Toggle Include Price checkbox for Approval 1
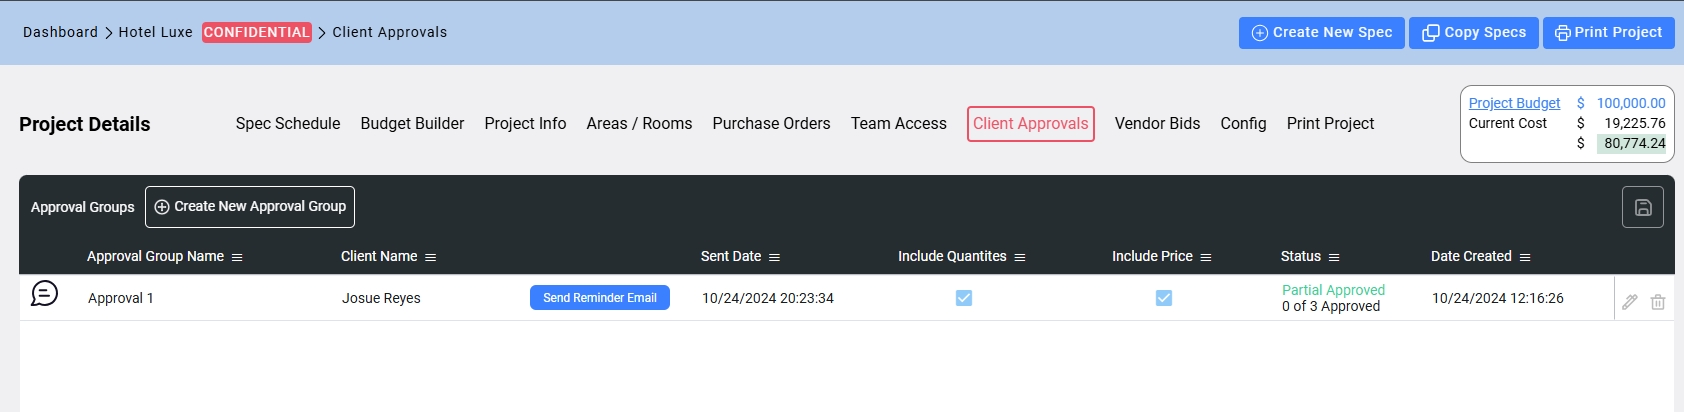The height and width of the screenshot is (412, 1684). pyautogui.click(x=1164, y=298)
